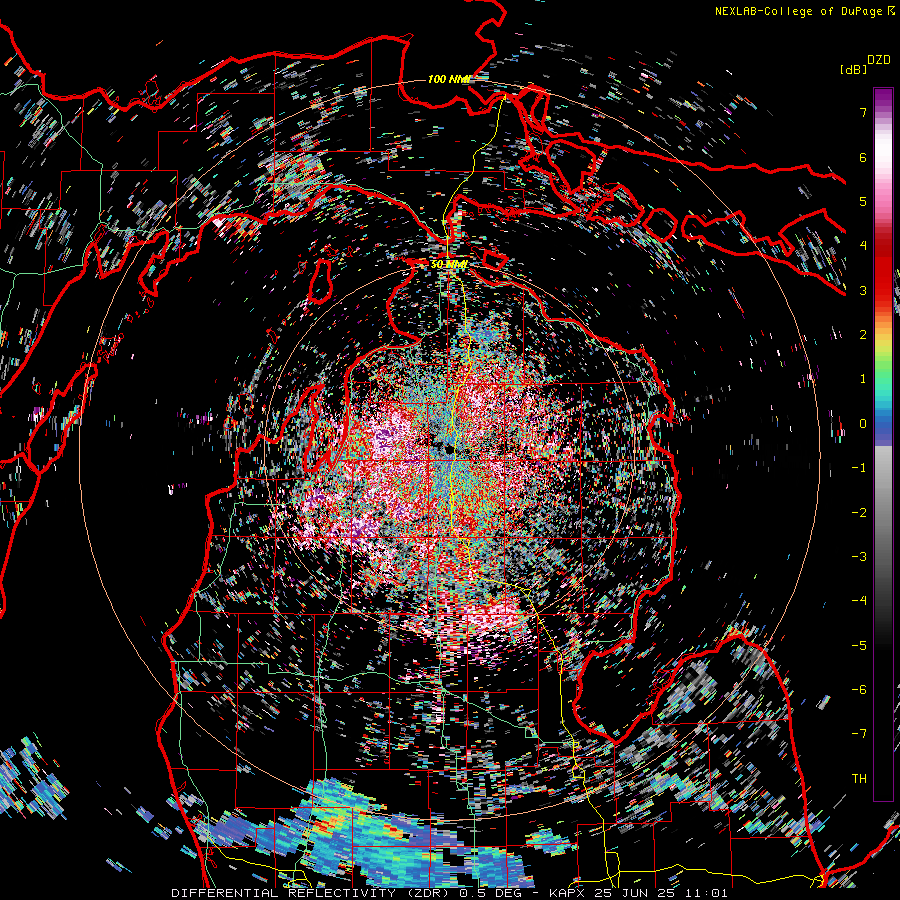This screenshot has height=900, width=900.
Task: Click the 7 value on color scale
Action: point(863,112)
